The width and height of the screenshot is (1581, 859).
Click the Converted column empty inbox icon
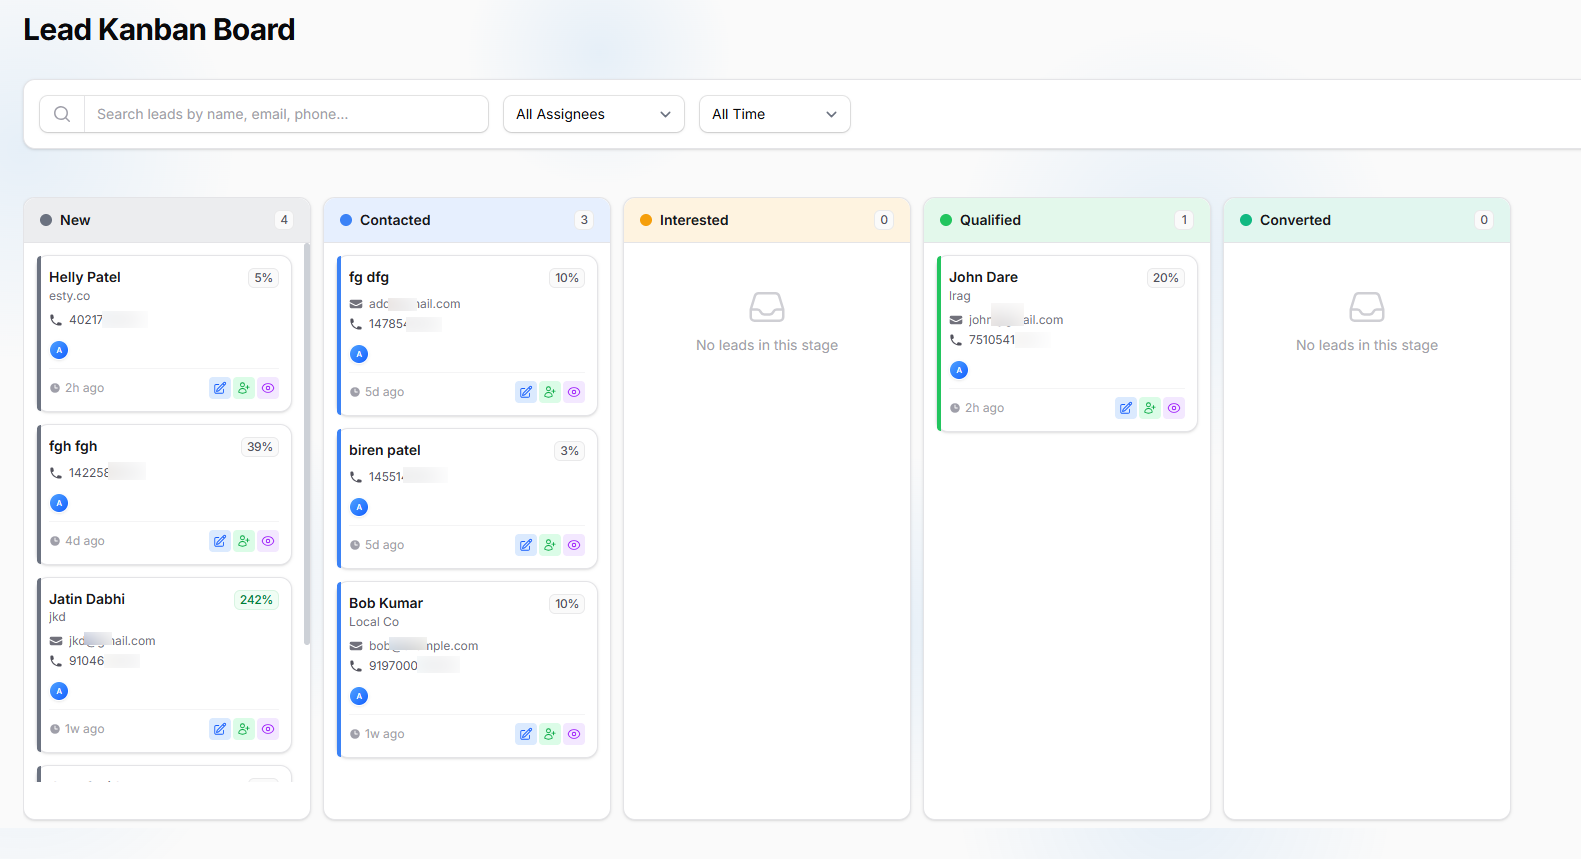(1367, 307)
